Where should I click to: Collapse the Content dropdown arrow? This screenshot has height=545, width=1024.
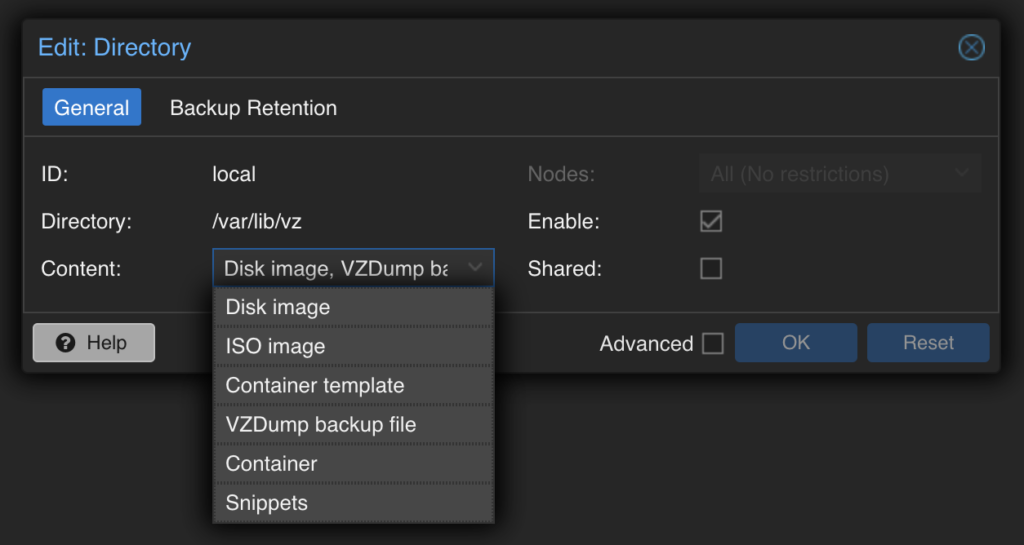point(475,268)
